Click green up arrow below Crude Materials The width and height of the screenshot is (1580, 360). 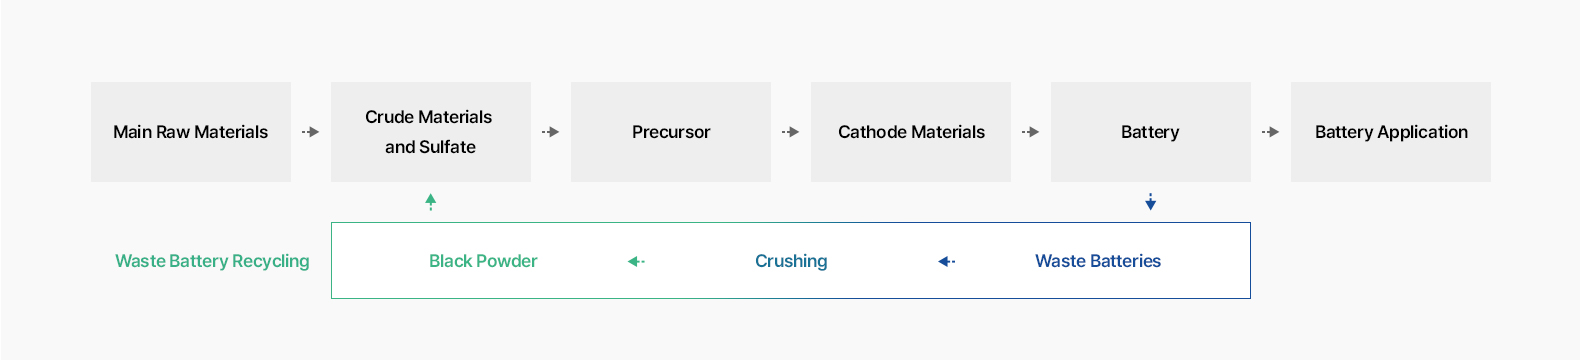click(x=431, y=202)
